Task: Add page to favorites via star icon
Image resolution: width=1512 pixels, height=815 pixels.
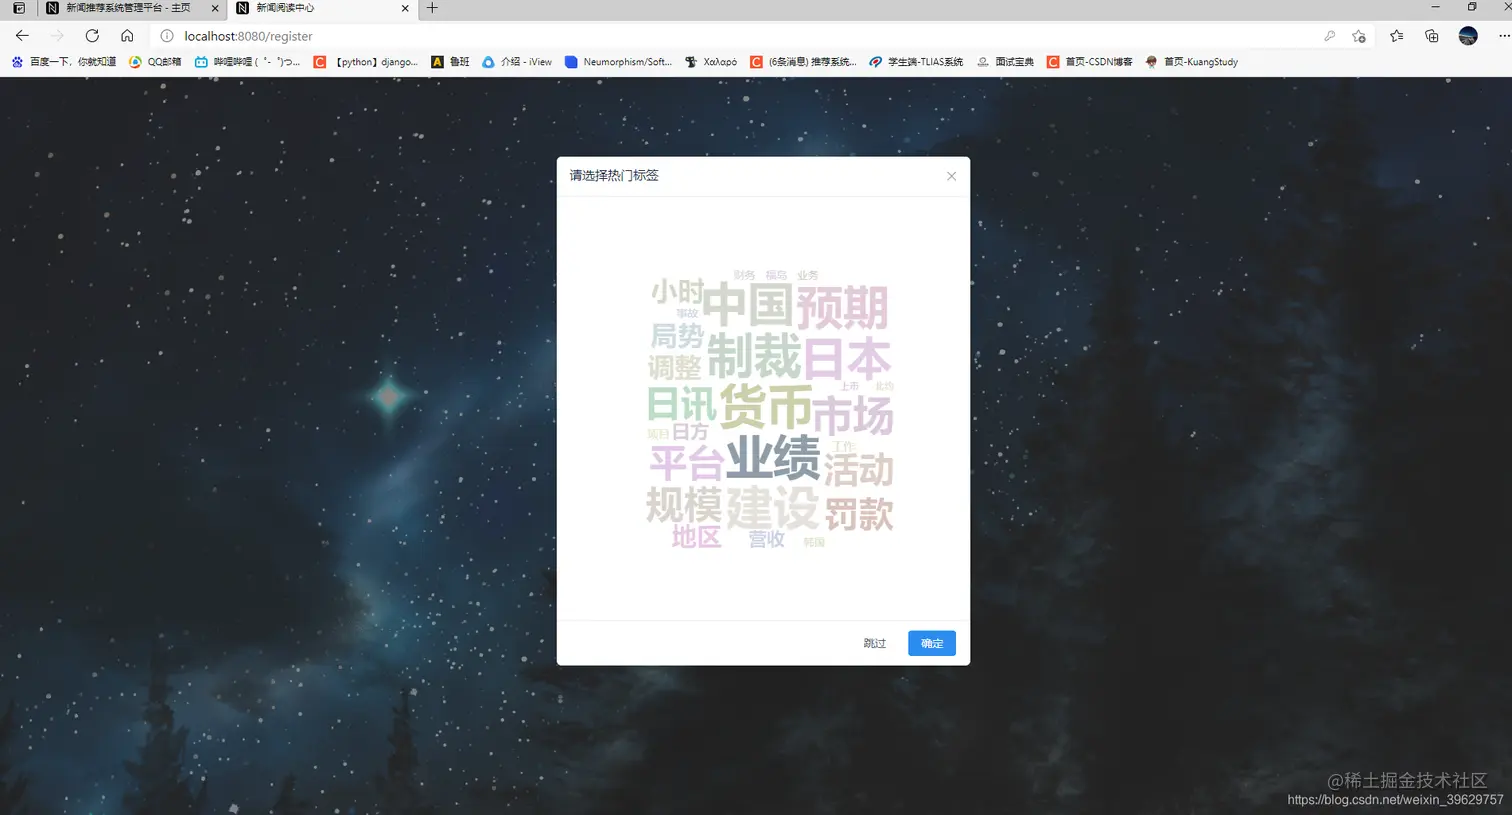Action: coord(1359,36)
